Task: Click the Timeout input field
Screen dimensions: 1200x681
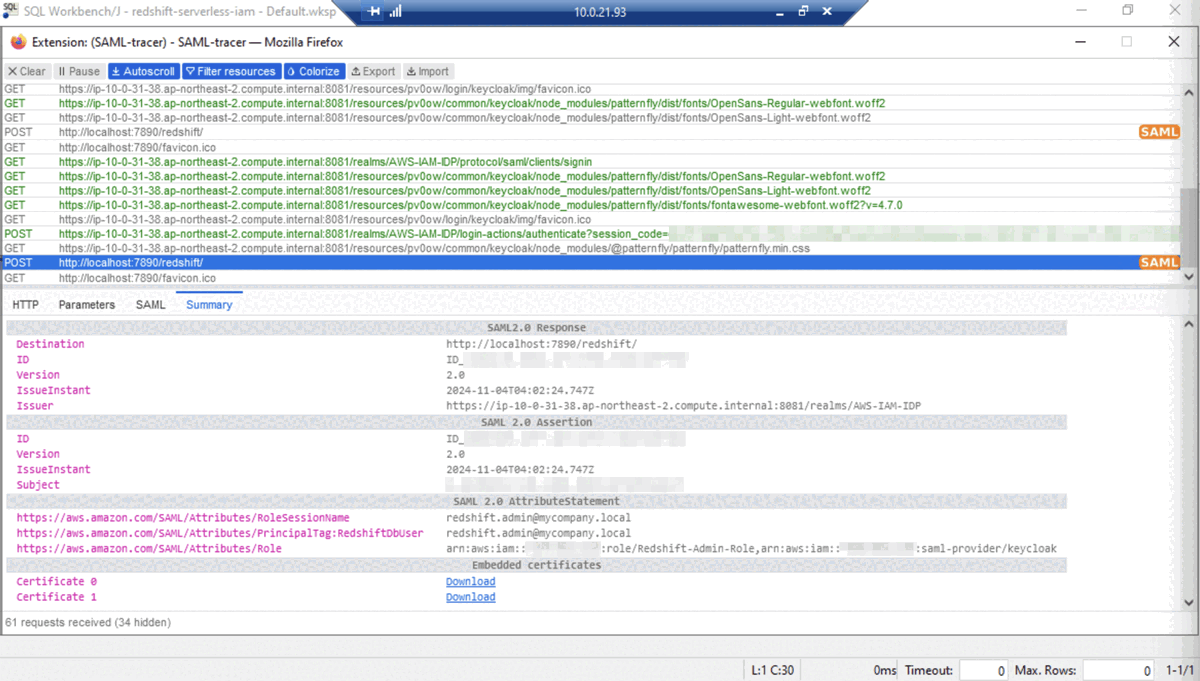Action: pyautogui.click(x=982, y=671)
